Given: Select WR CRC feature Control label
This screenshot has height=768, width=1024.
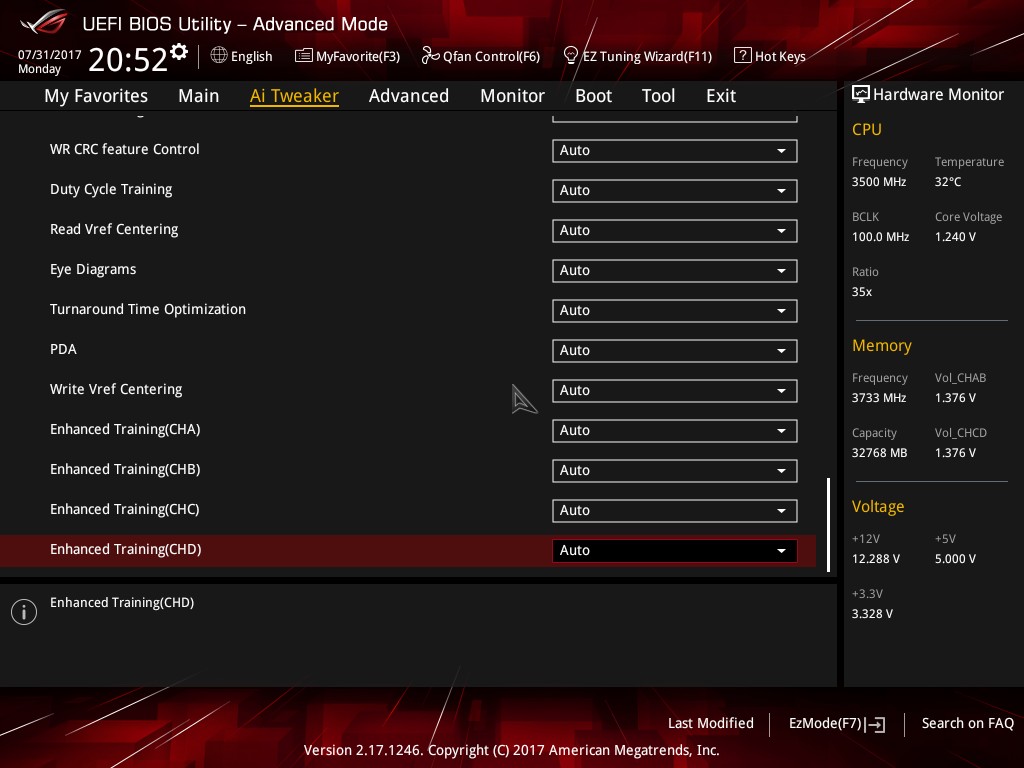Looking at the screenshot, I should [125, 149].
